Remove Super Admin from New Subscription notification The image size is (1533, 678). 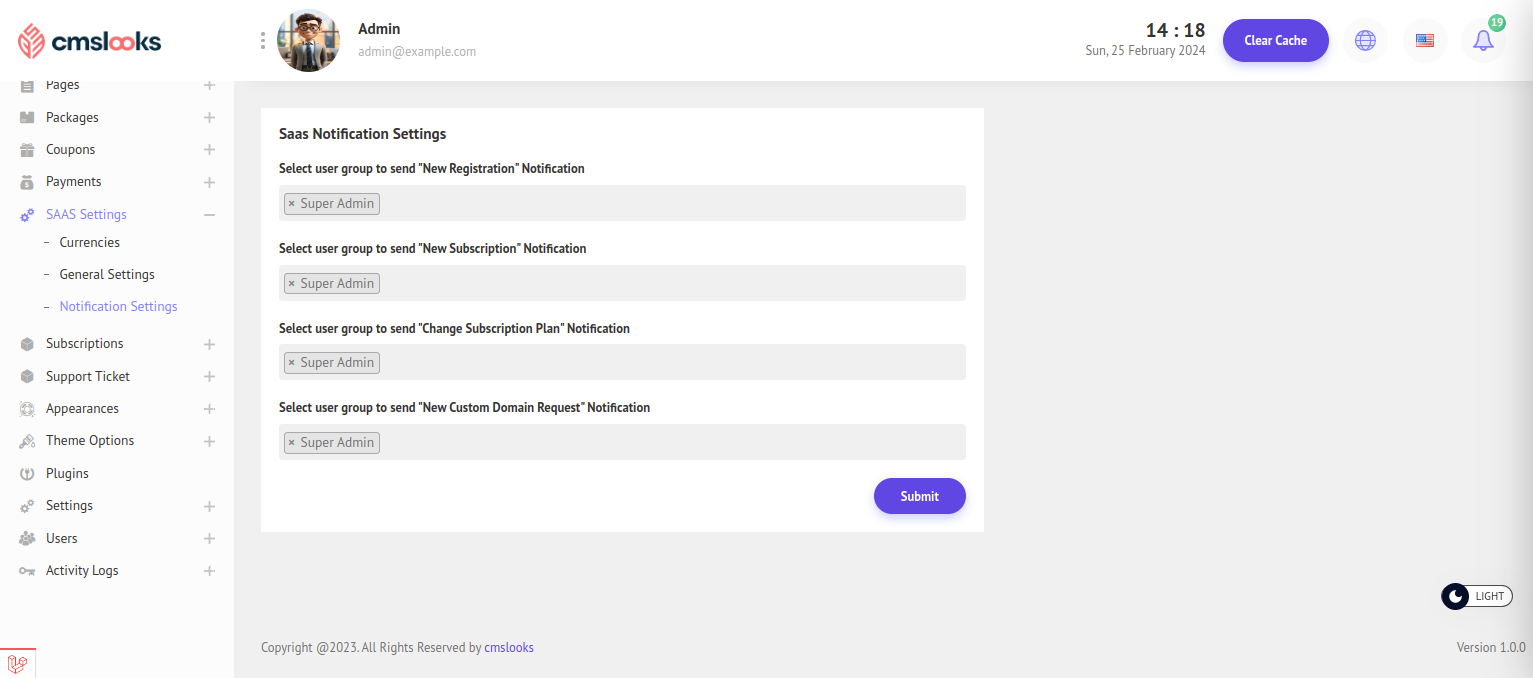pyautogui.click(x=291, y=284)
